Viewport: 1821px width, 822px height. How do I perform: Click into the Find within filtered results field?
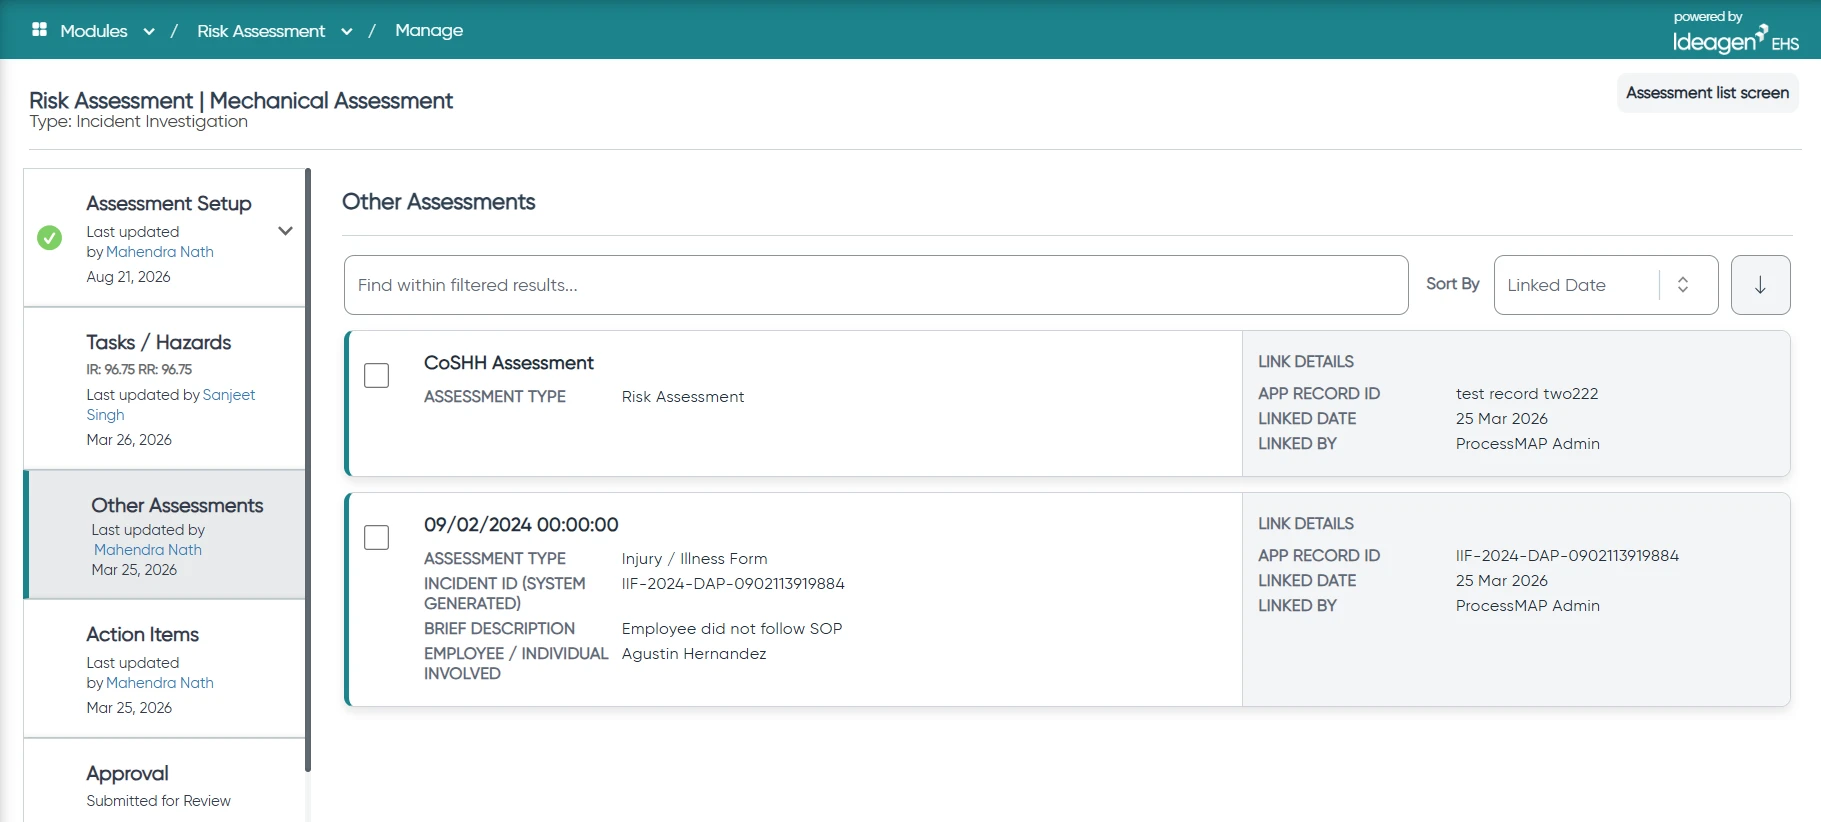point(876,285)
